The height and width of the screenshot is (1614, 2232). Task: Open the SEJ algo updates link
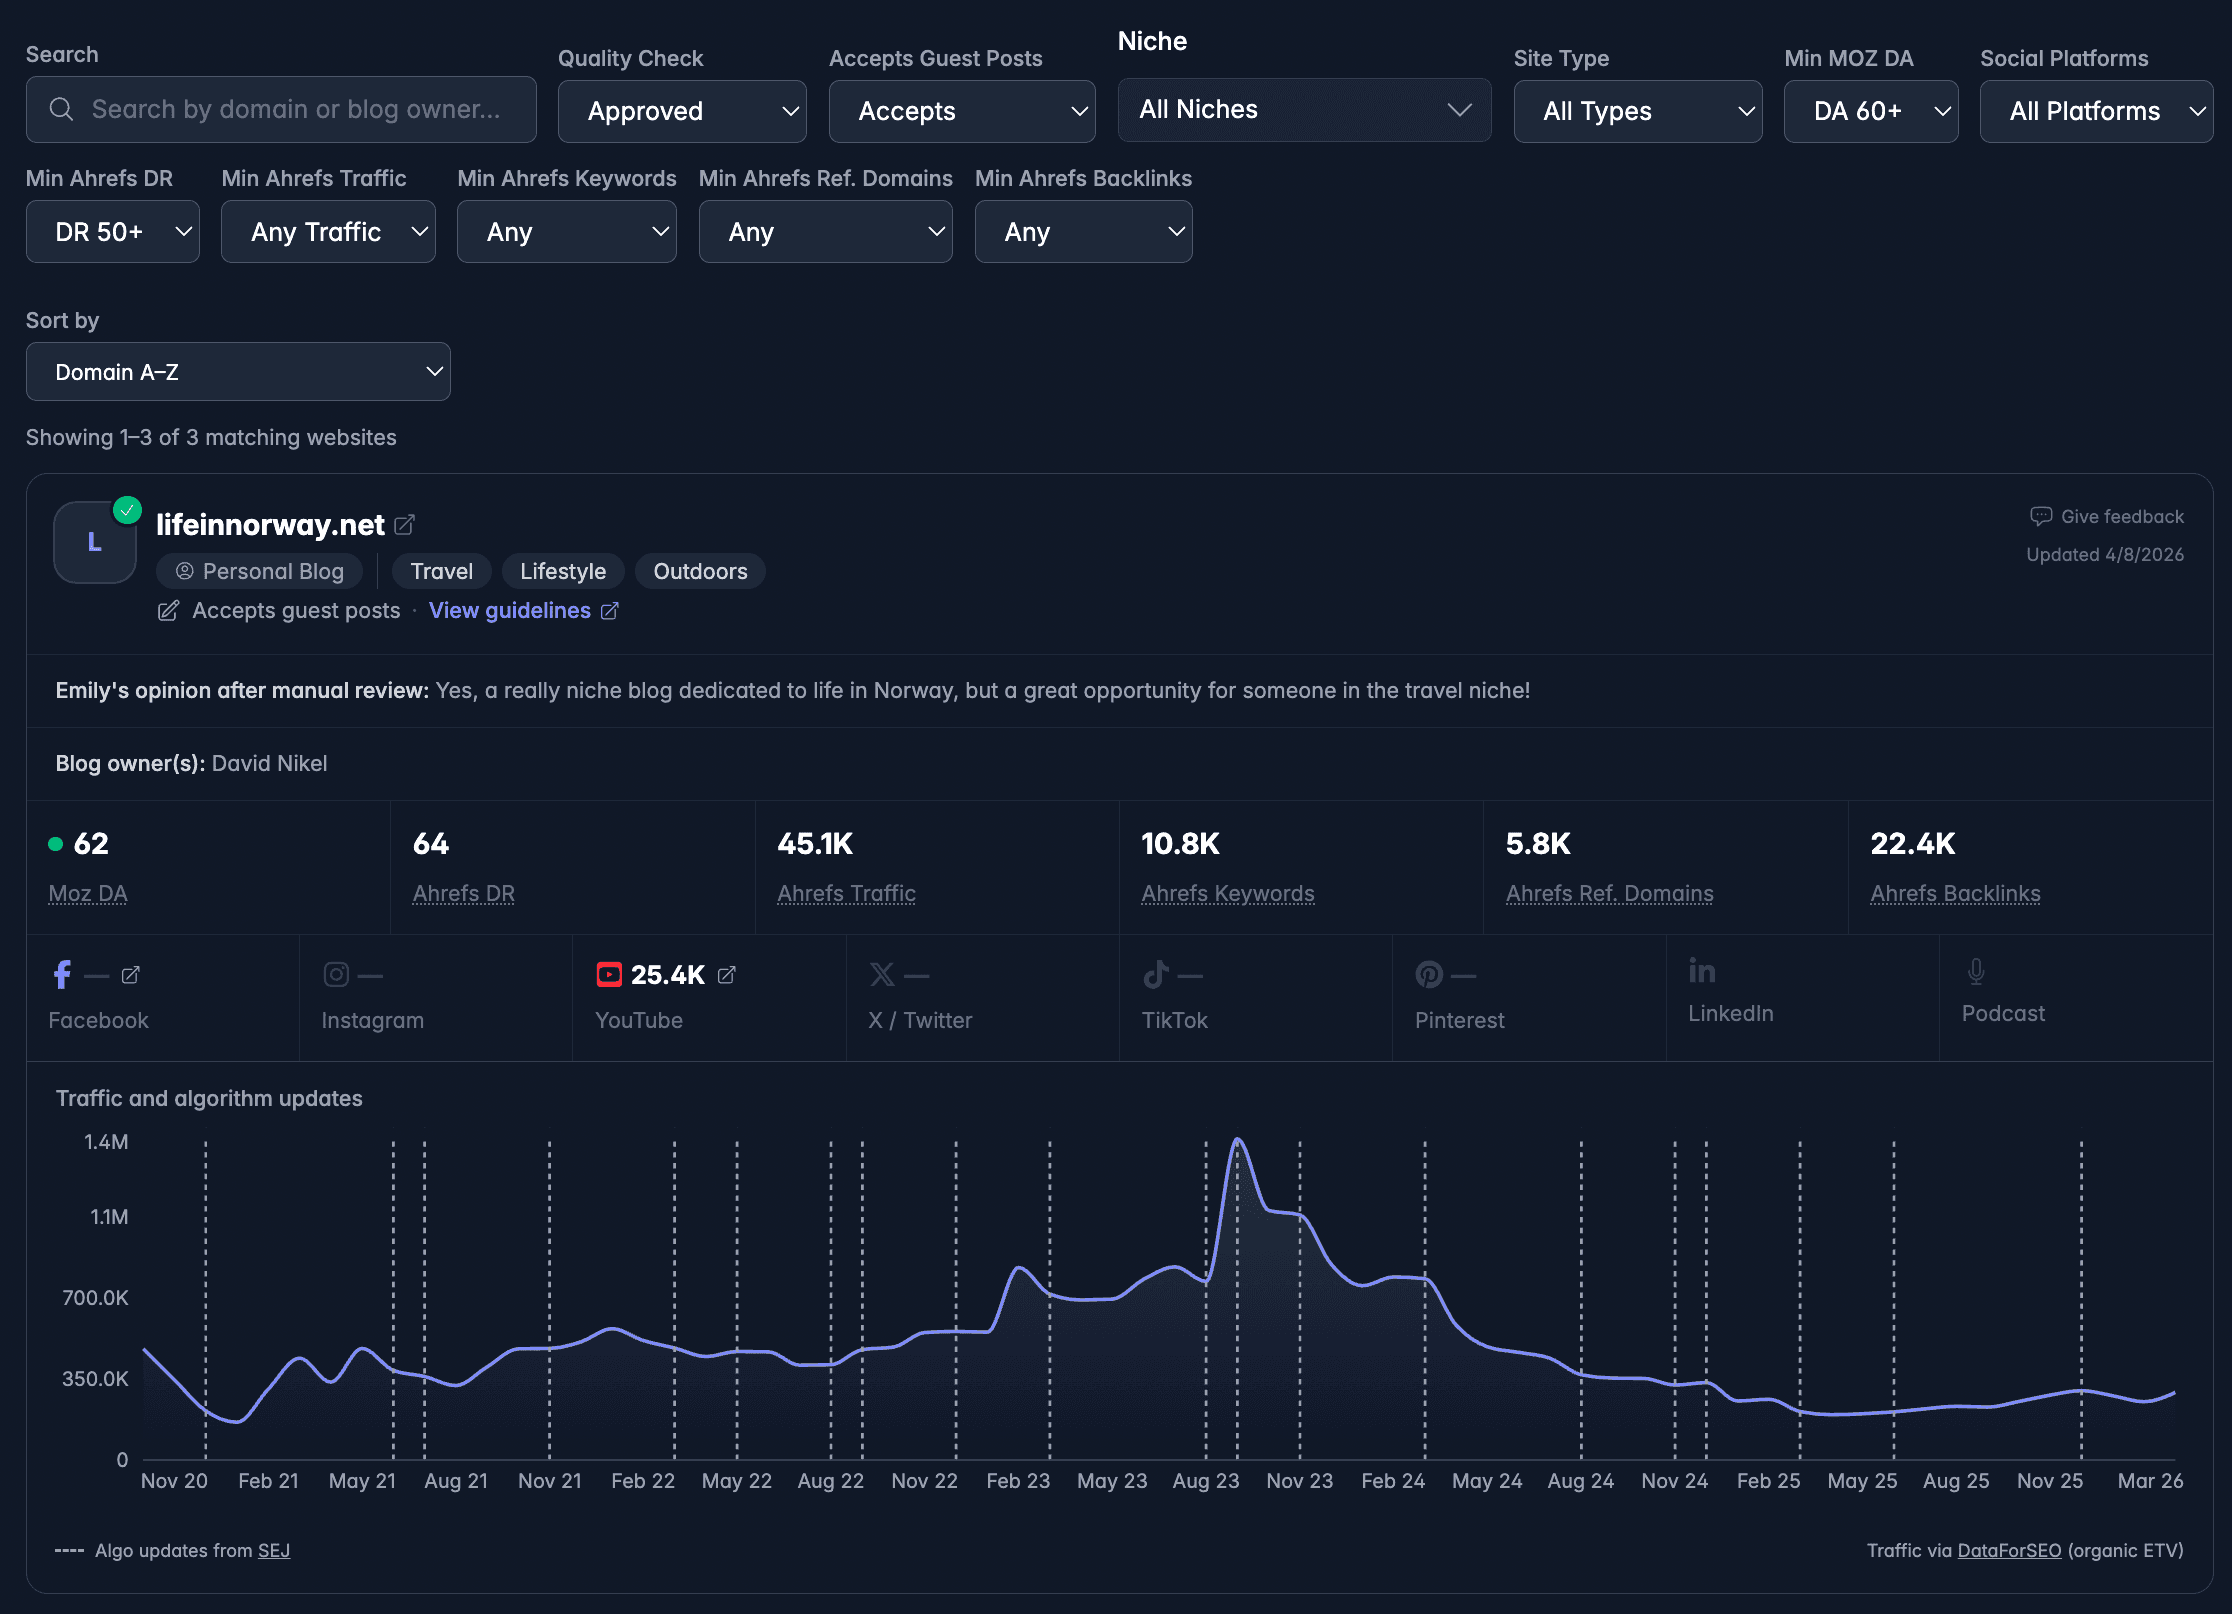tap(274, 1551)
